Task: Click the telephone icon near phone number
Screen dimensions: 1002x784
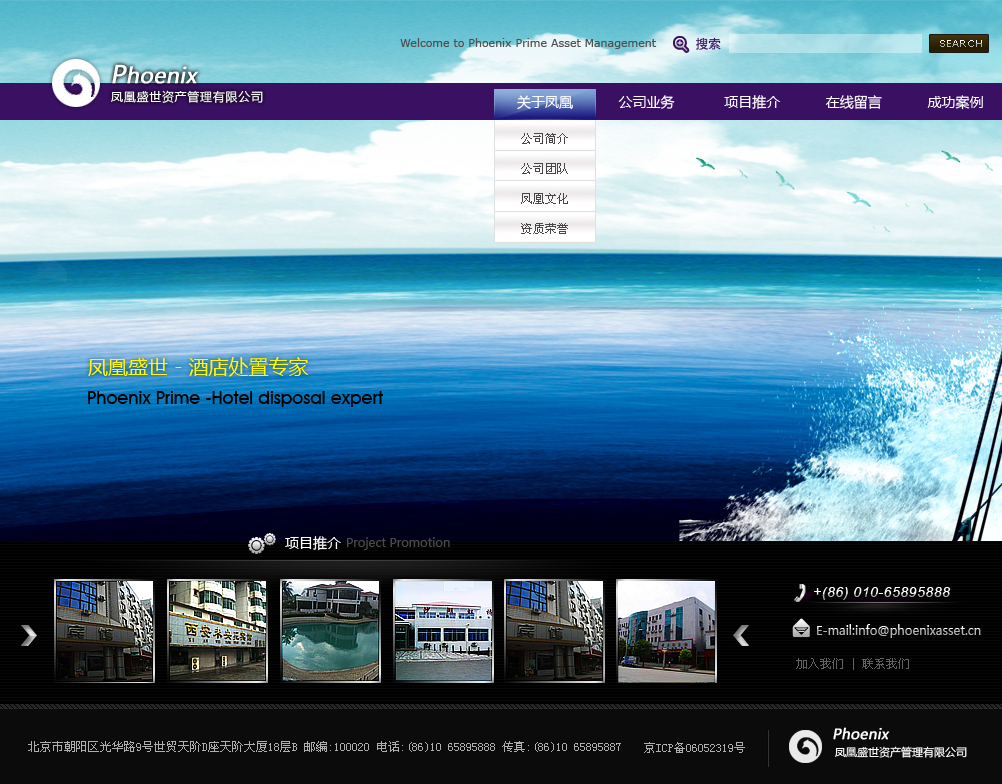Action: tap(800, 592)
